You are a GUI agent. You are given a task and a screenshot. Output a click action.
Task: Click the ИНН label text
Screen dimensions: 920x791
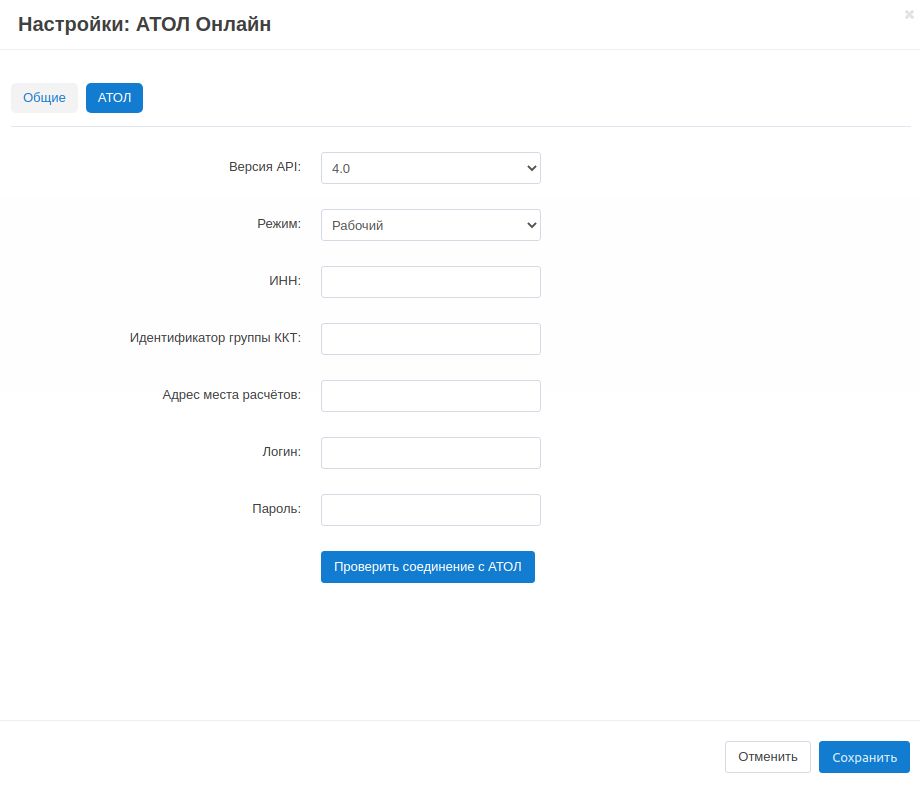[284, 281]
